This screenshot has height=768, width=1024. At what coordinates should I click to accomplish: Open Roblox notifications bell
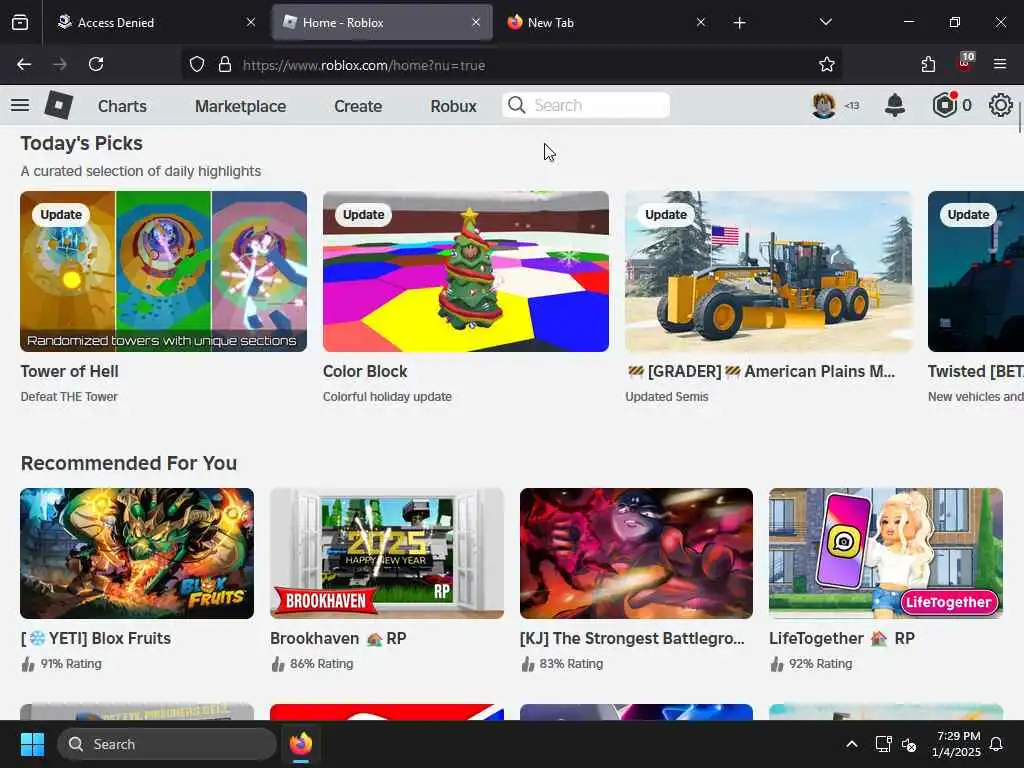(895, 105)
